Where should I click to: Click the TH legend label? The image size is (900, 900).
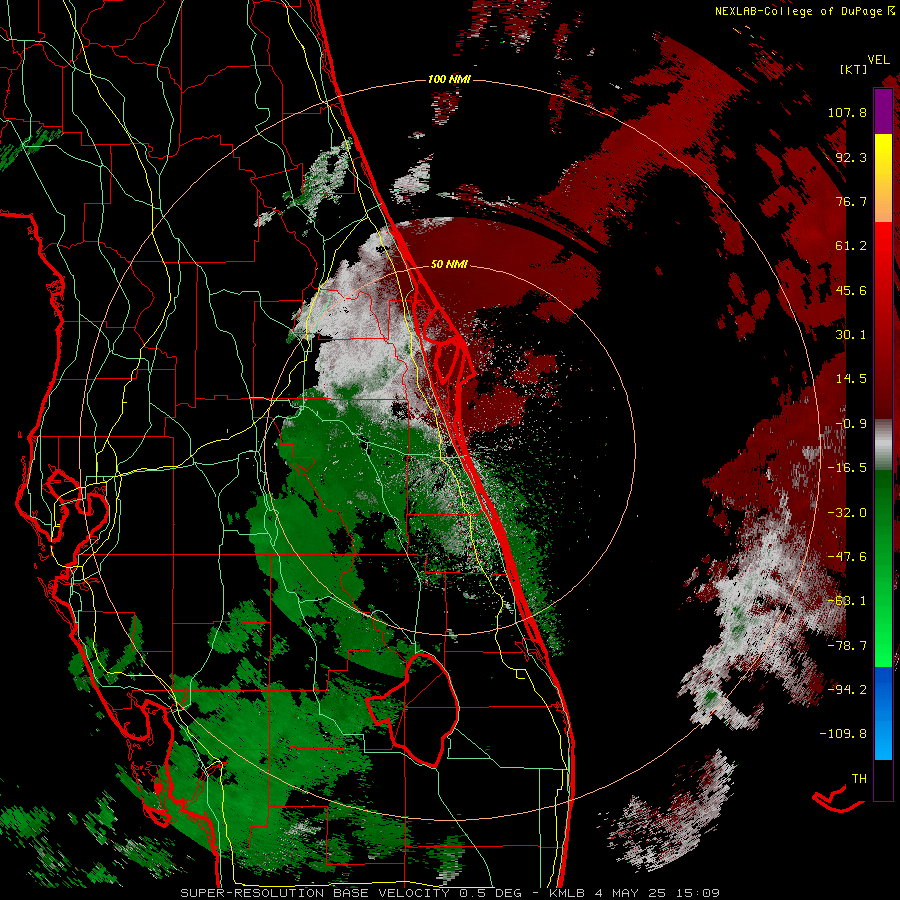tap(859, 779)
